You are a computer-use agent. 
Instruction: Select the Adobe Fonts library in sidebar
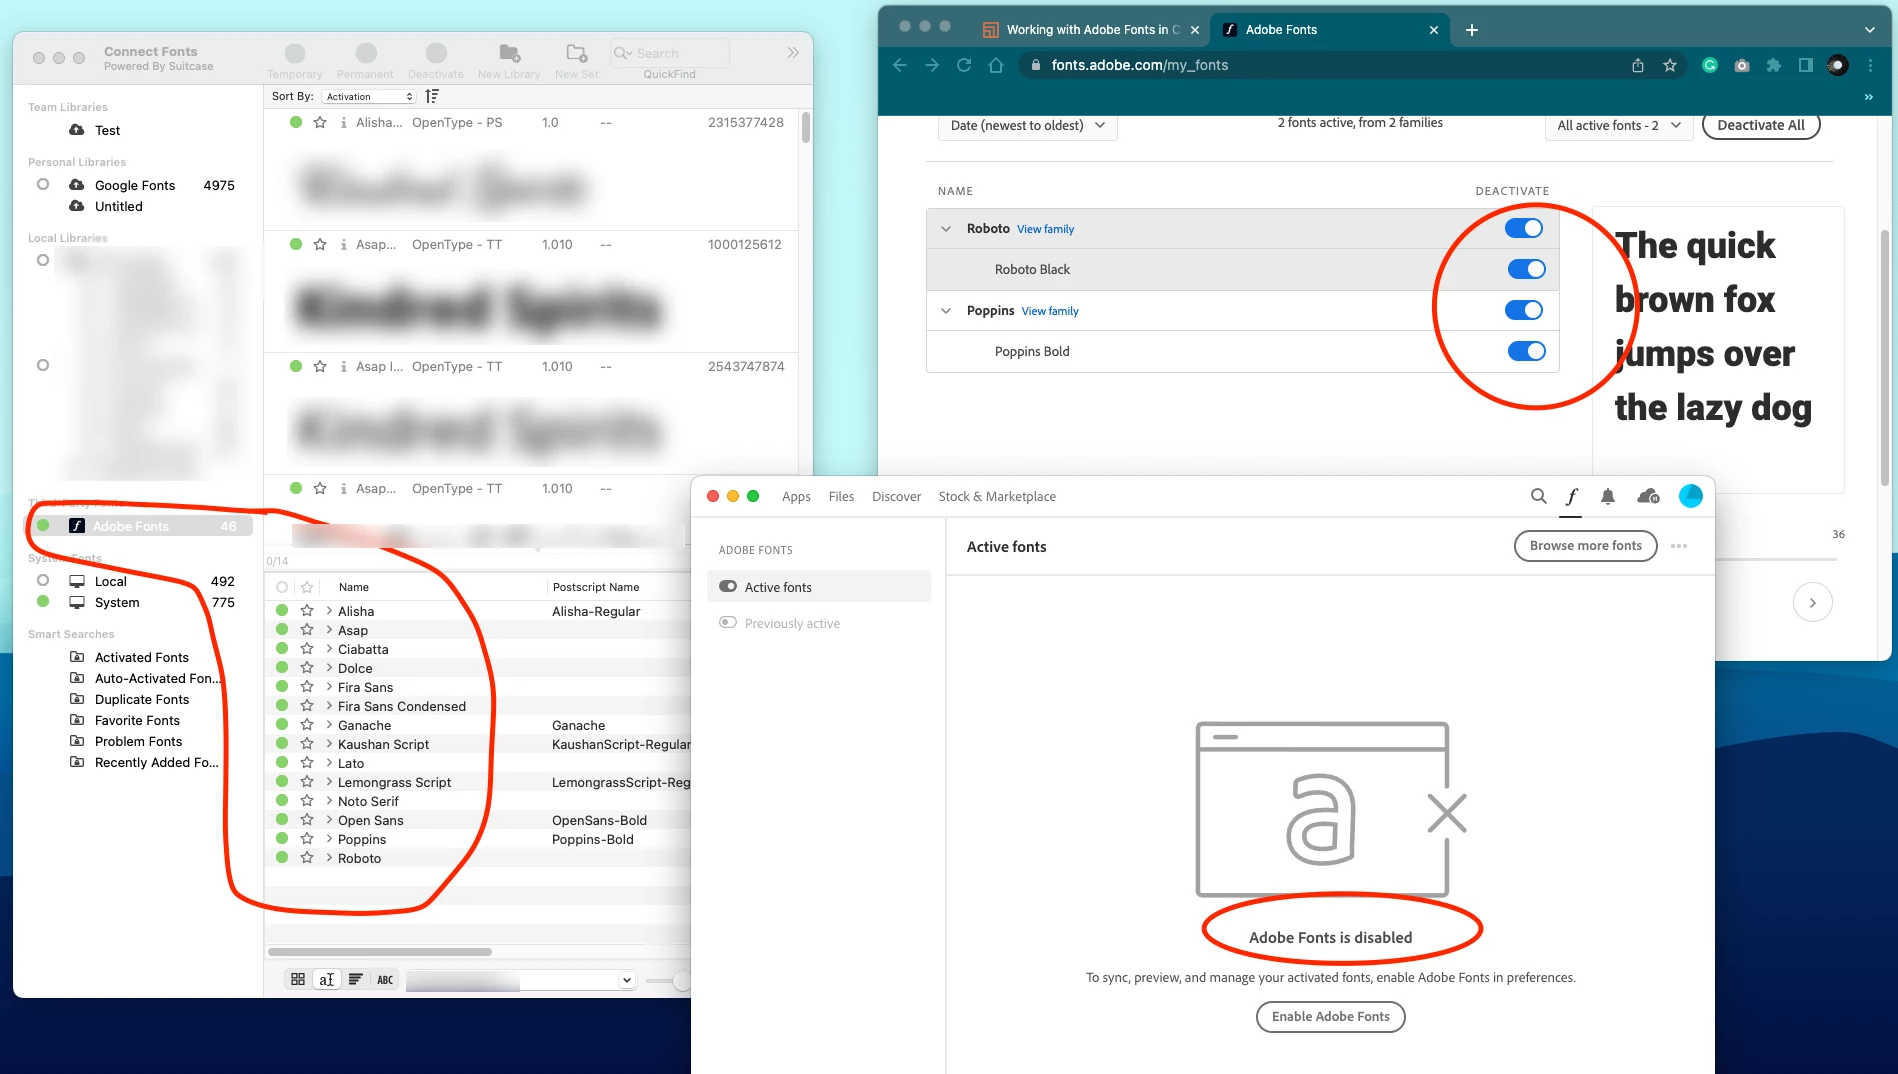click(x=138, y=526)
